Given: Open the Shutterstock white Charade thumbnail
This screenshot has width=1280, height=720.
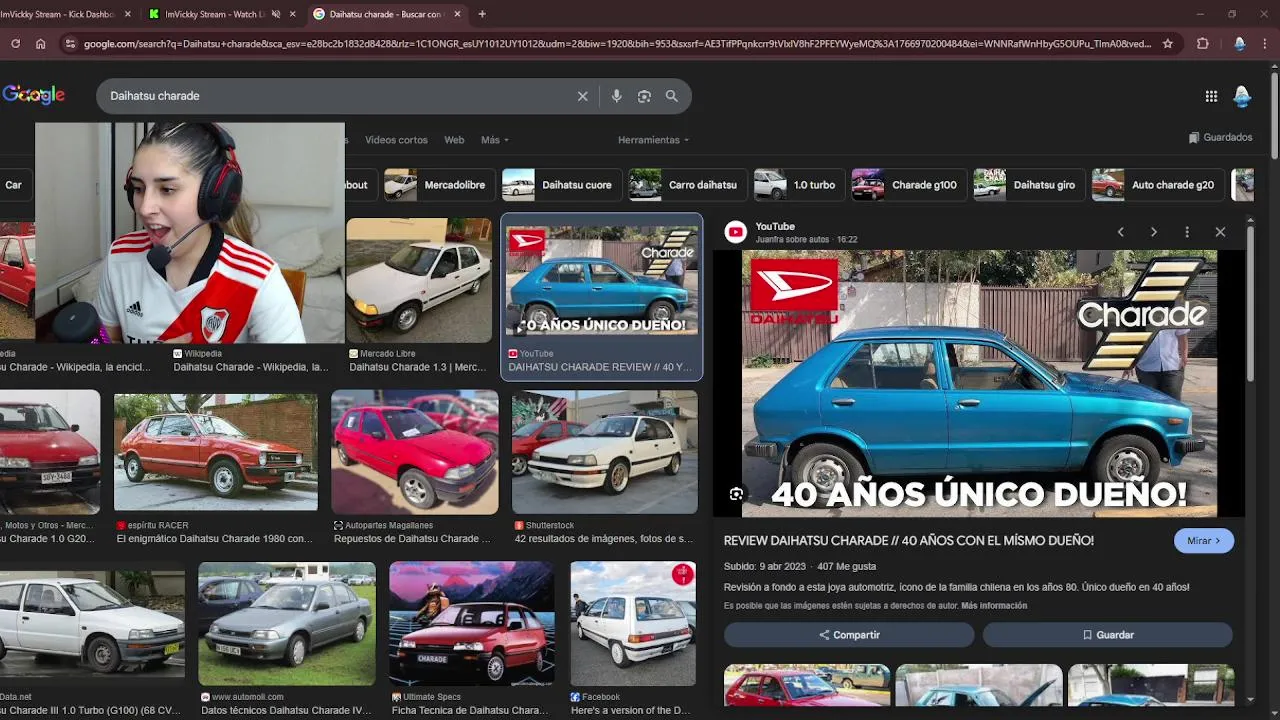Looking at the screenshot, I should coord(605,452).
